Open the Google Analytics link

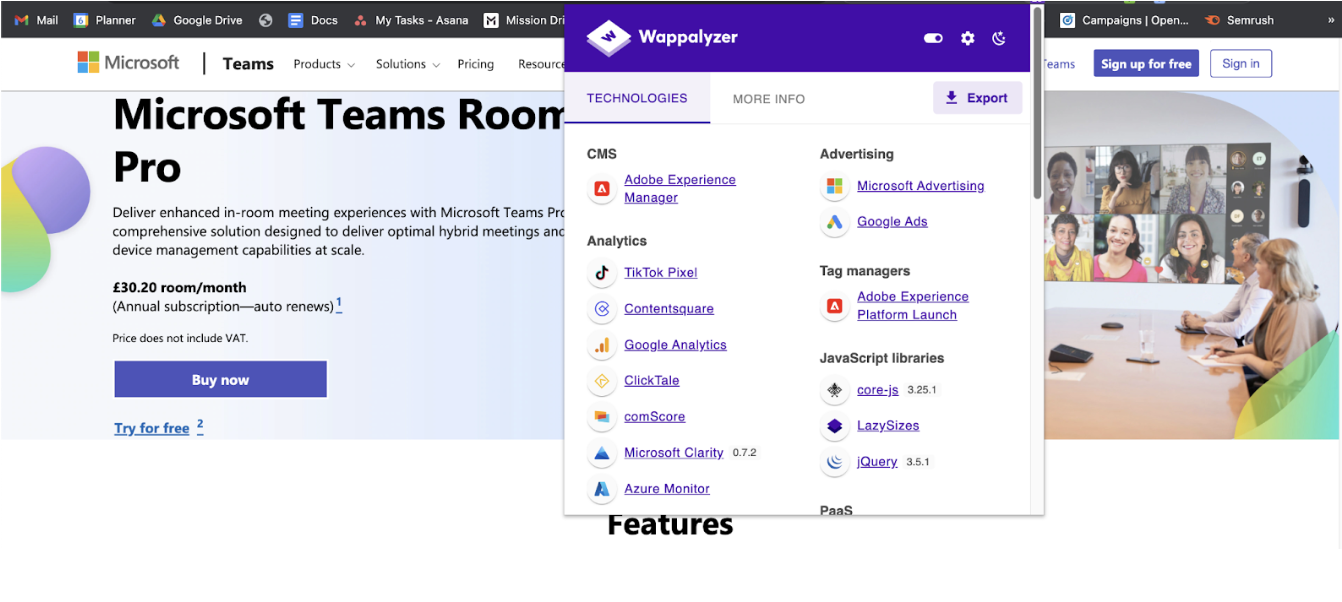click(675, 345)
